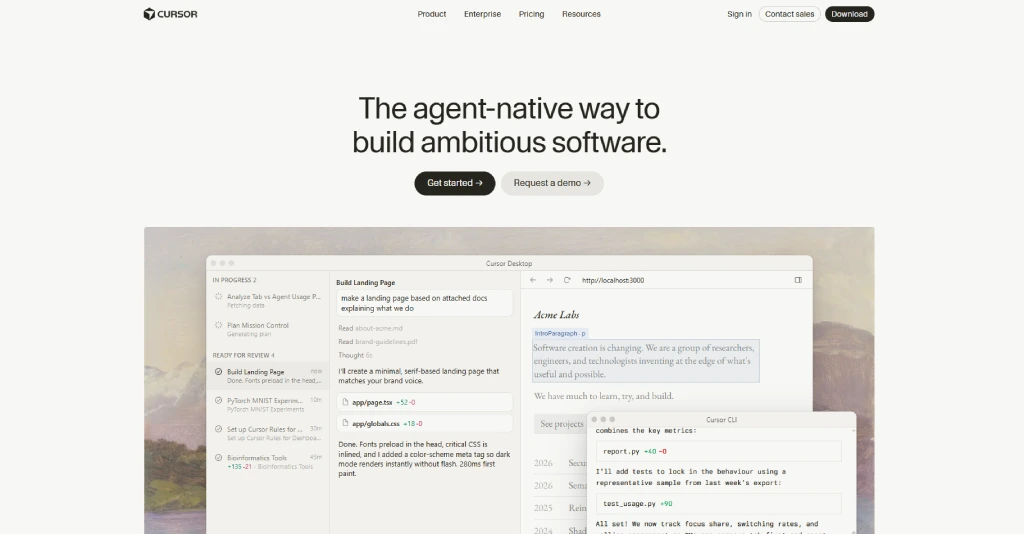
Task: Open the Resources menu
Action: (x=581, y=14)
